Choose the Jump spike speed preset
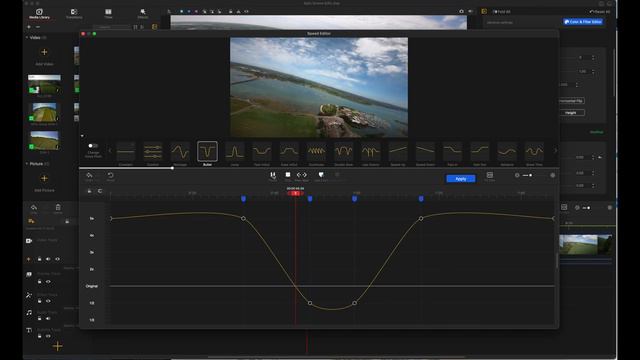 [x=235, y=152]
